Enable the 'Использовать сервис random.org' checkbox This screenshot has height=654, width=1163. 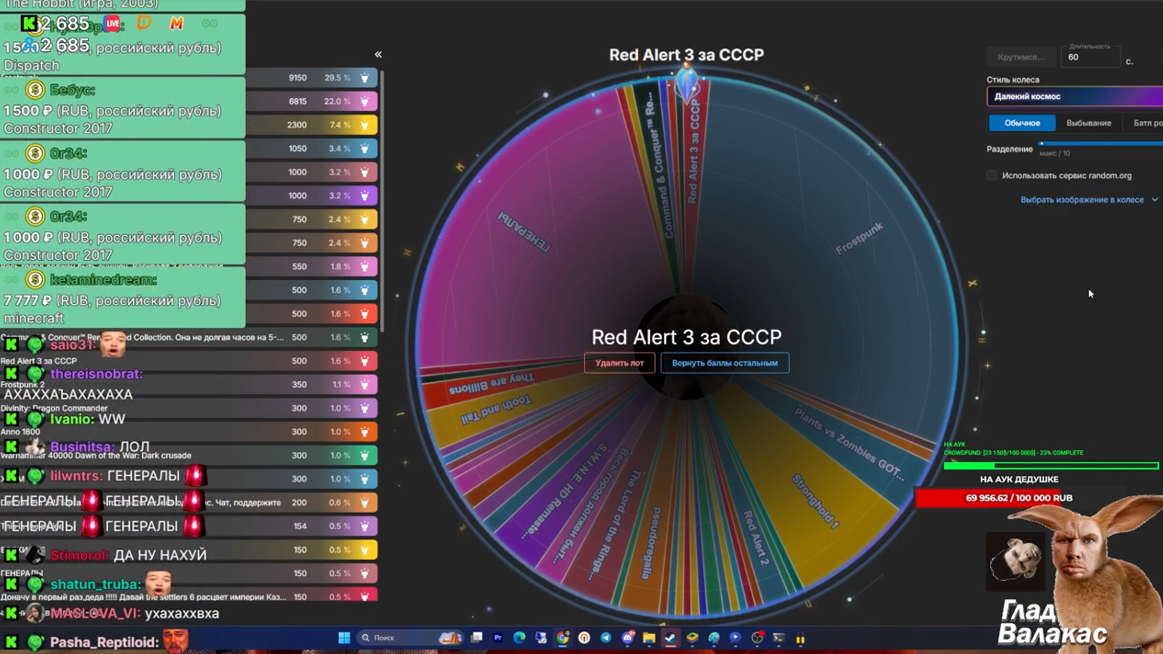pos(992,176)
